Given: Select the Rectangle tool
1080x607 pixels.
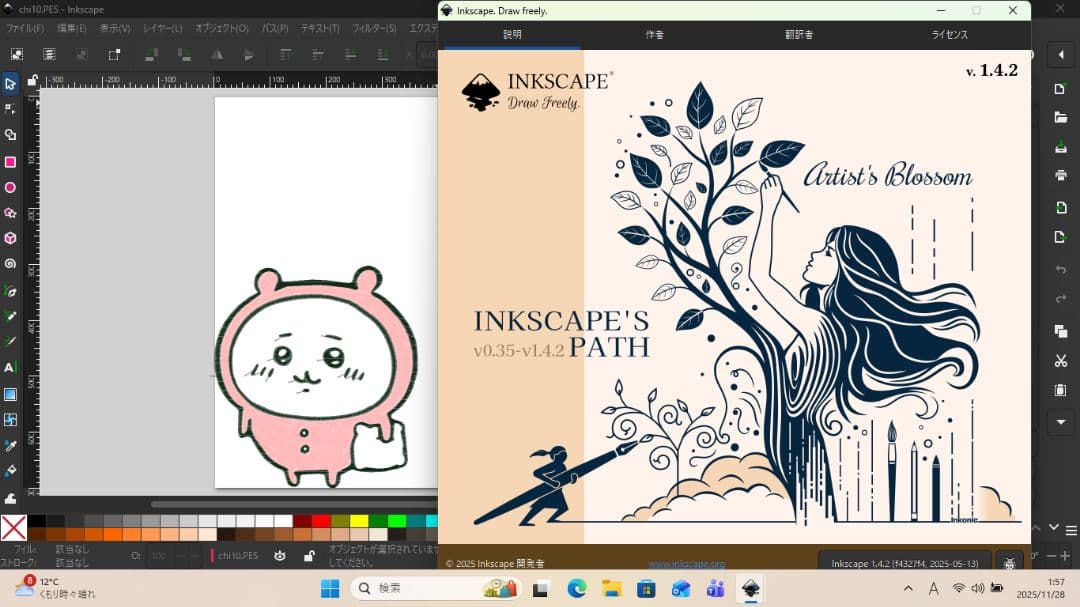Looking at the screenshot, I should click(10, 162).
